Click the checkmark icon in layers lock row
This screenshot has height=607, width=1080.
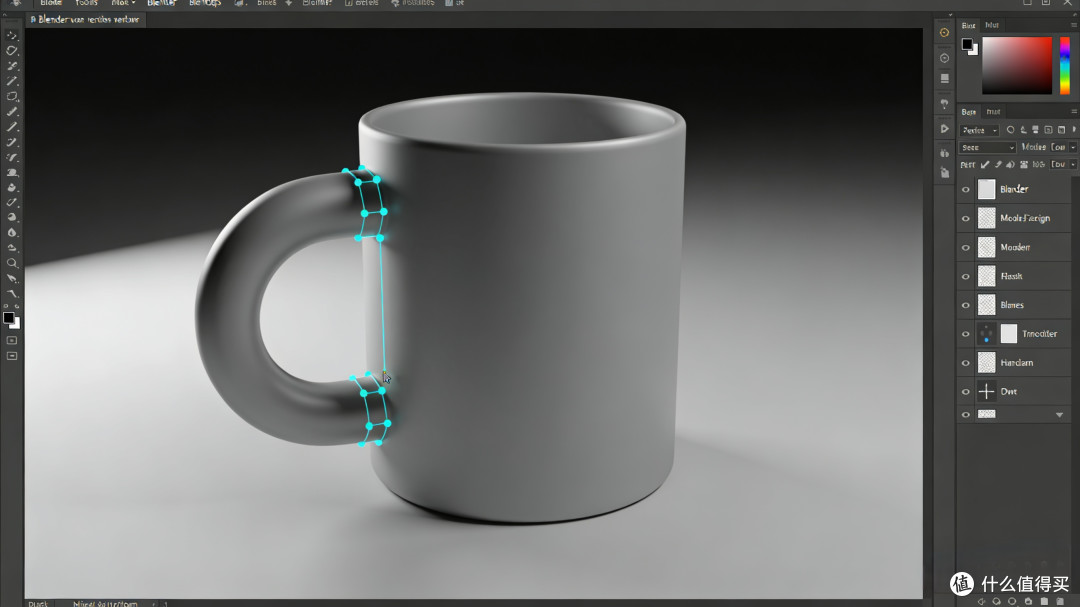(x=985, y=165)
